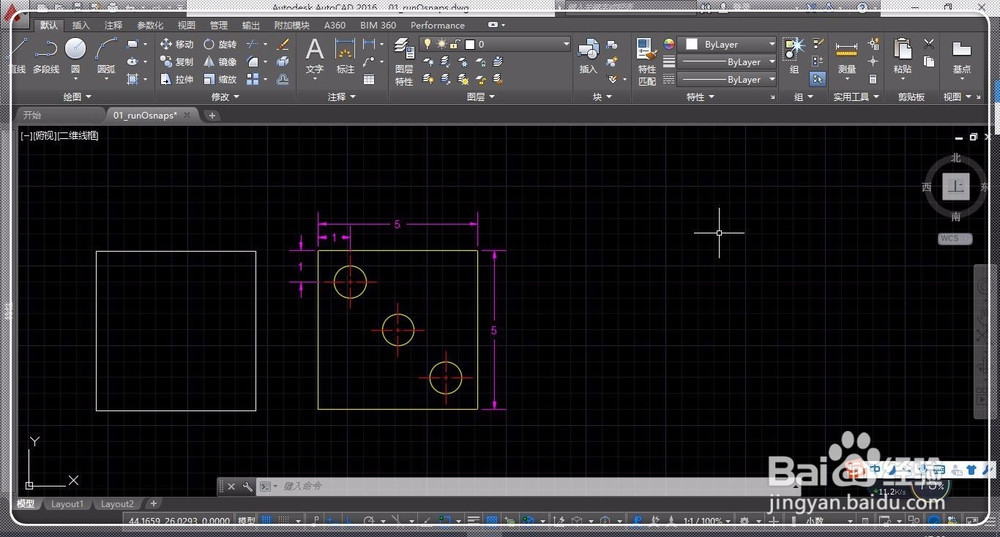This screenshot has width=1000, height=537.
Task: Click Match Properties (特性匹配)
Action: tap(647, 62)
